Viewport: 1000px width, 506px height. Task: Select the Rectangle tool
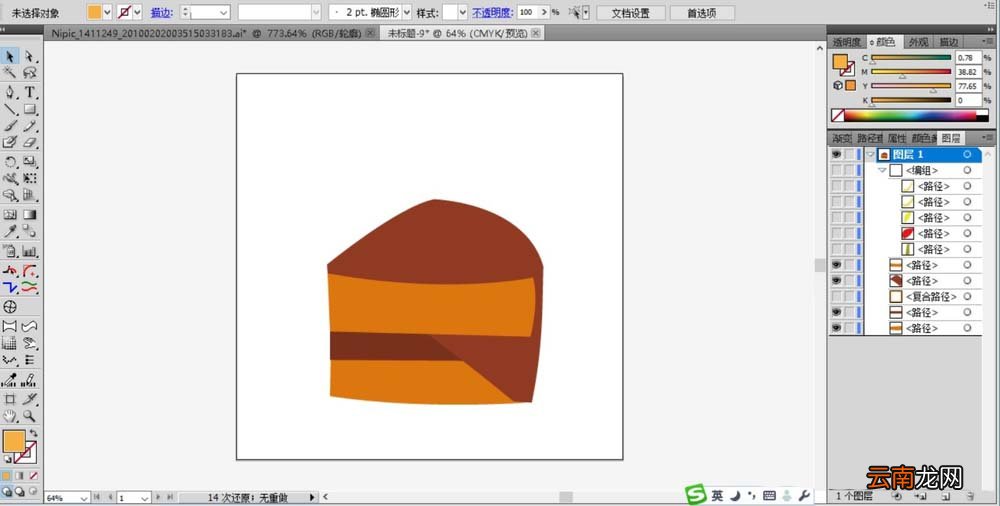(29, 109)
